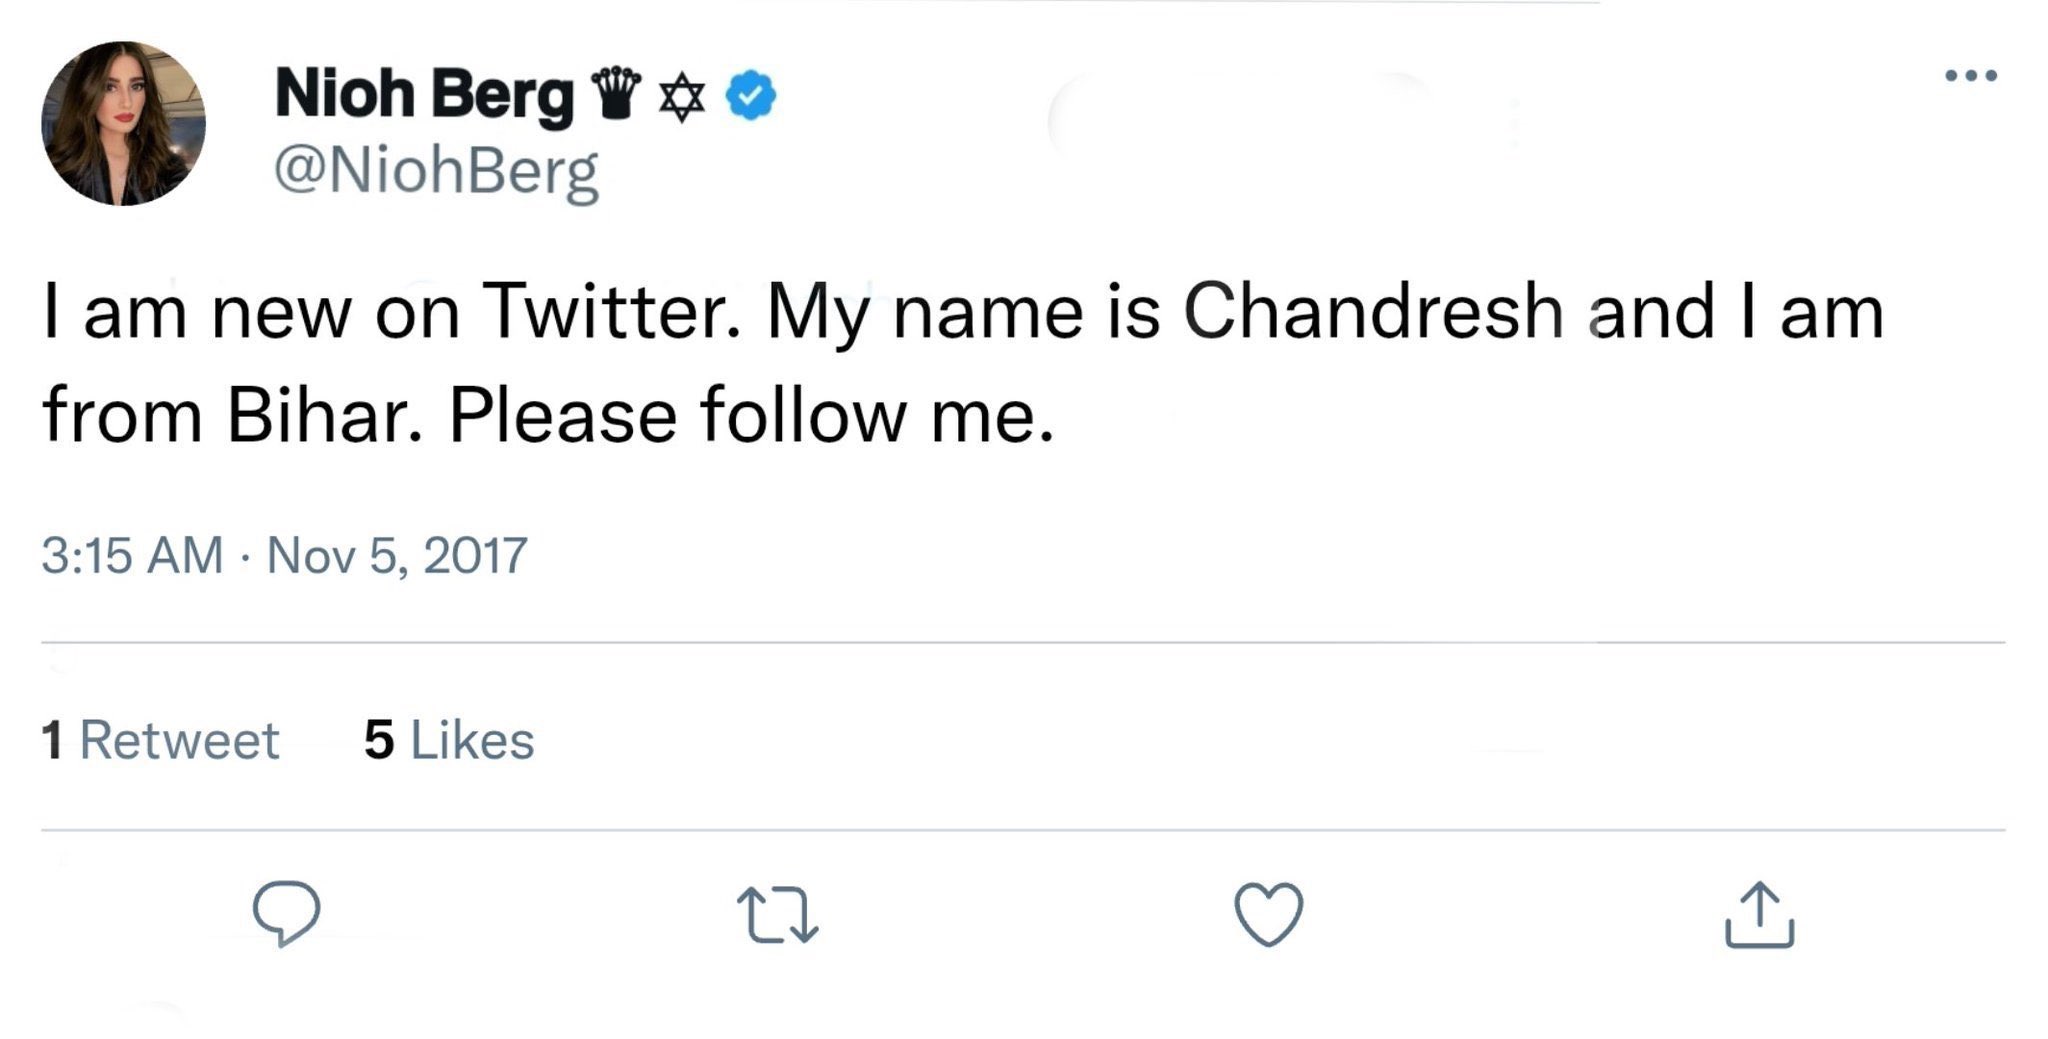Retweet this tweet using the arrows icon

coord(777,916)
